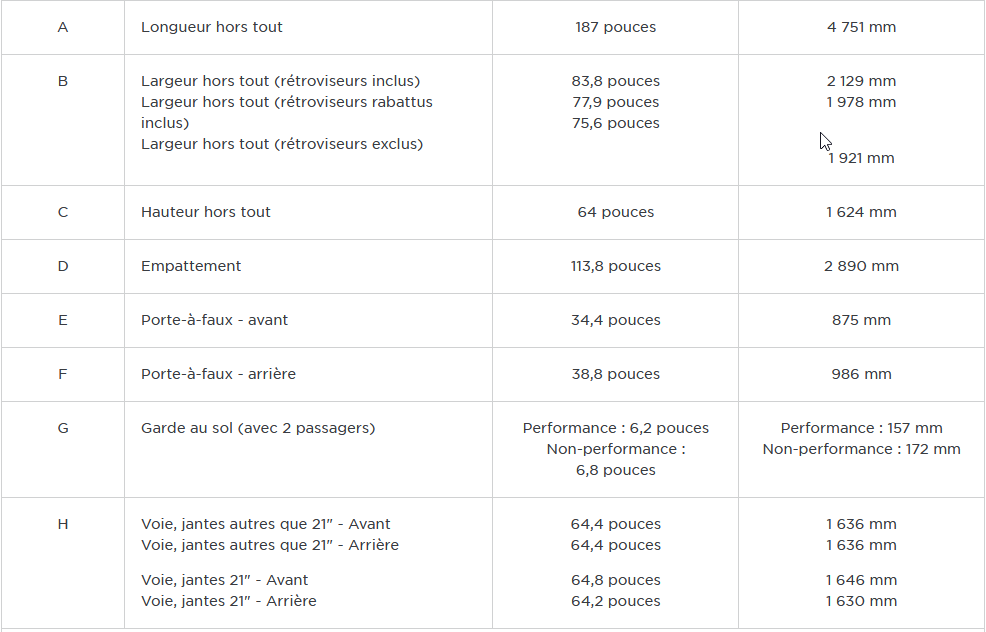The image size is (986, 632).
Task: Click the '4 751 mm' value
Action: pyautogui.click(x=861, y=27)
